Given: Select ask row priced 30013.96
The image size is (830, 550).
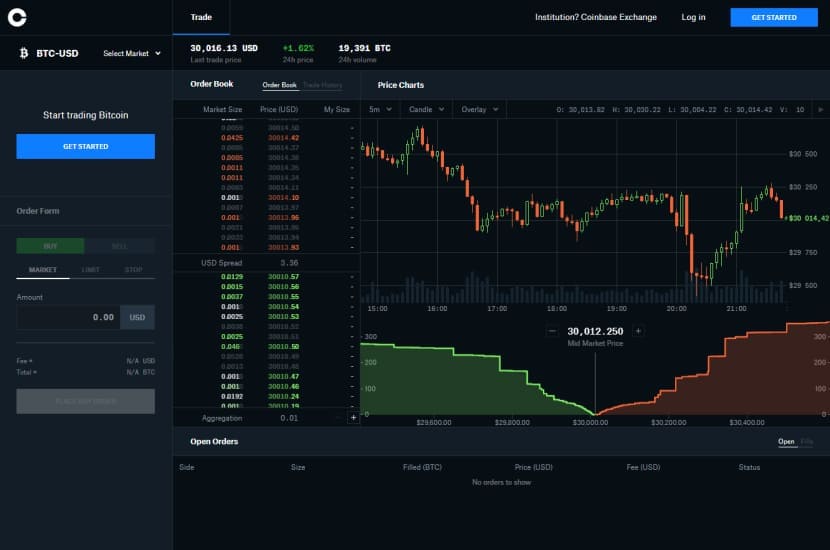Looking at the screenshot, I should 267,218.
